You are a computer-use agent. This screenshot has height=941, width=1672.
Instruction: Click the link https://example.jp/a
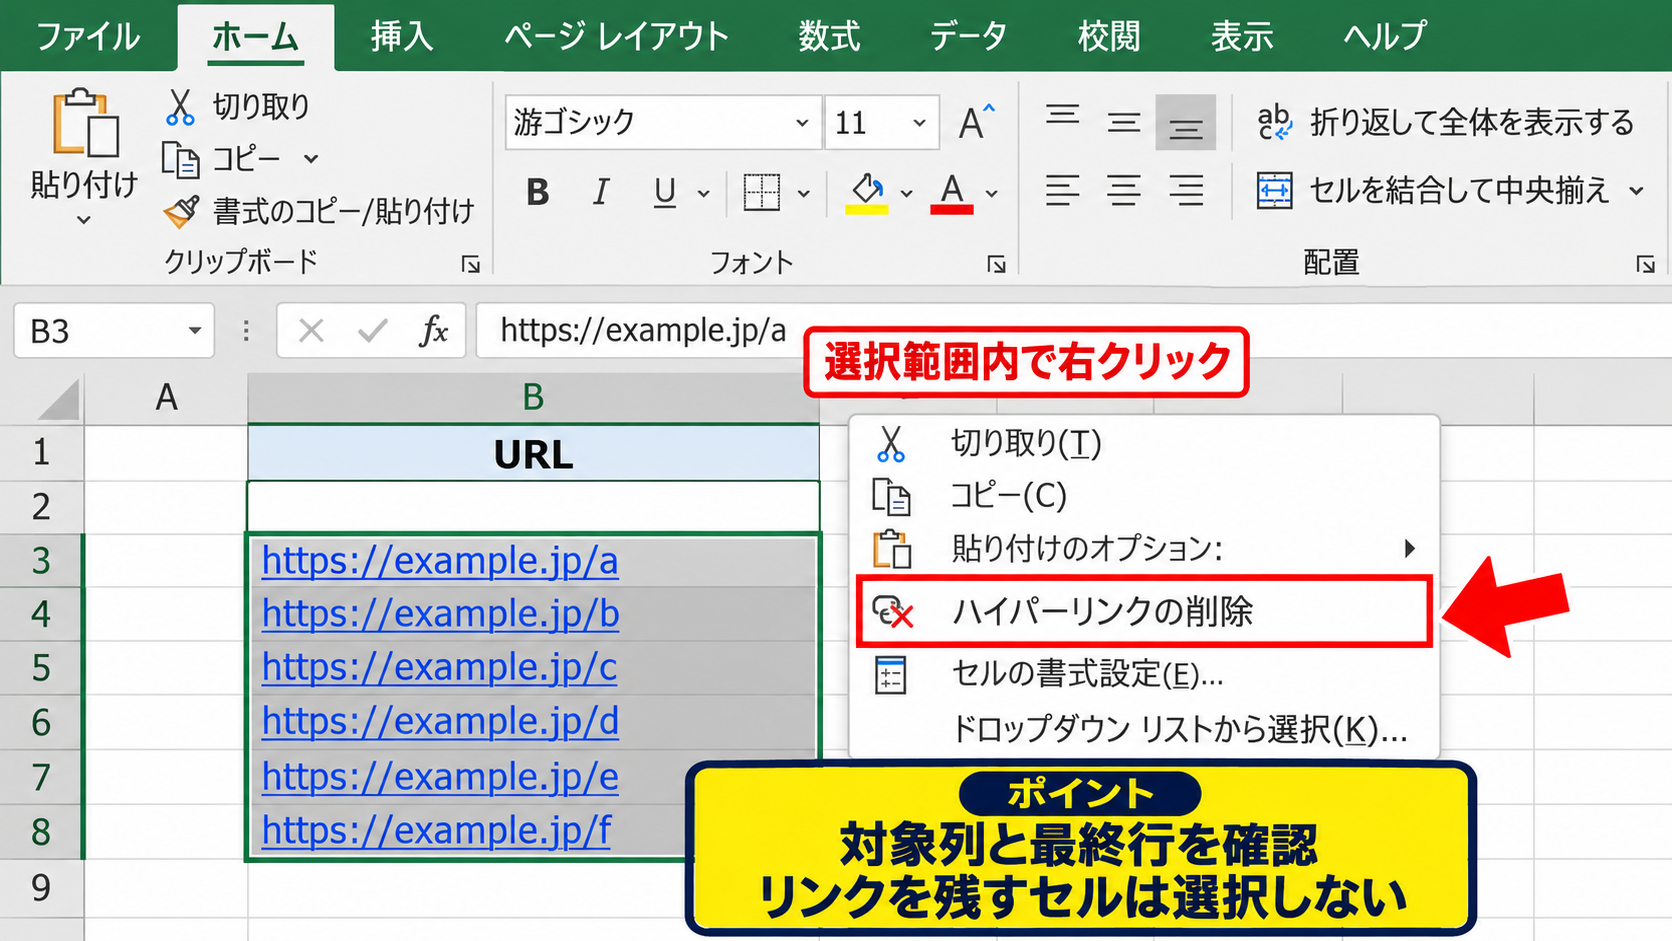point(440,561)
